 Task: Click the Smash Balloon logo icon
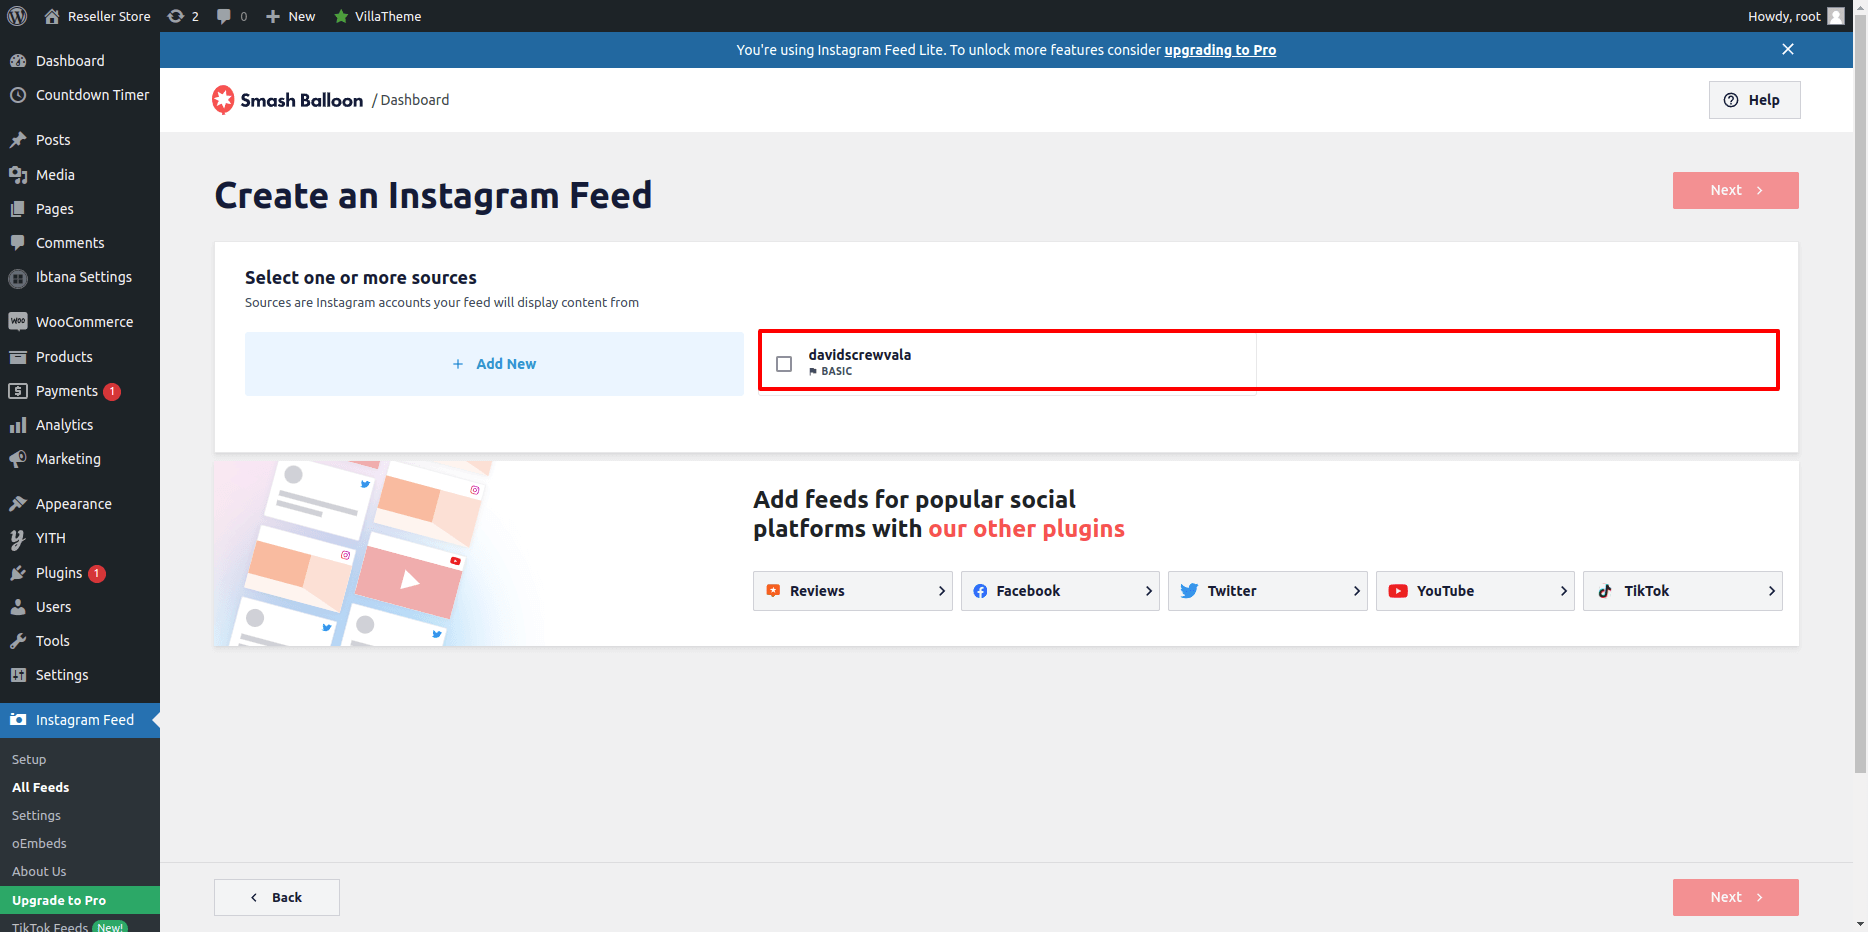point(223,99)
